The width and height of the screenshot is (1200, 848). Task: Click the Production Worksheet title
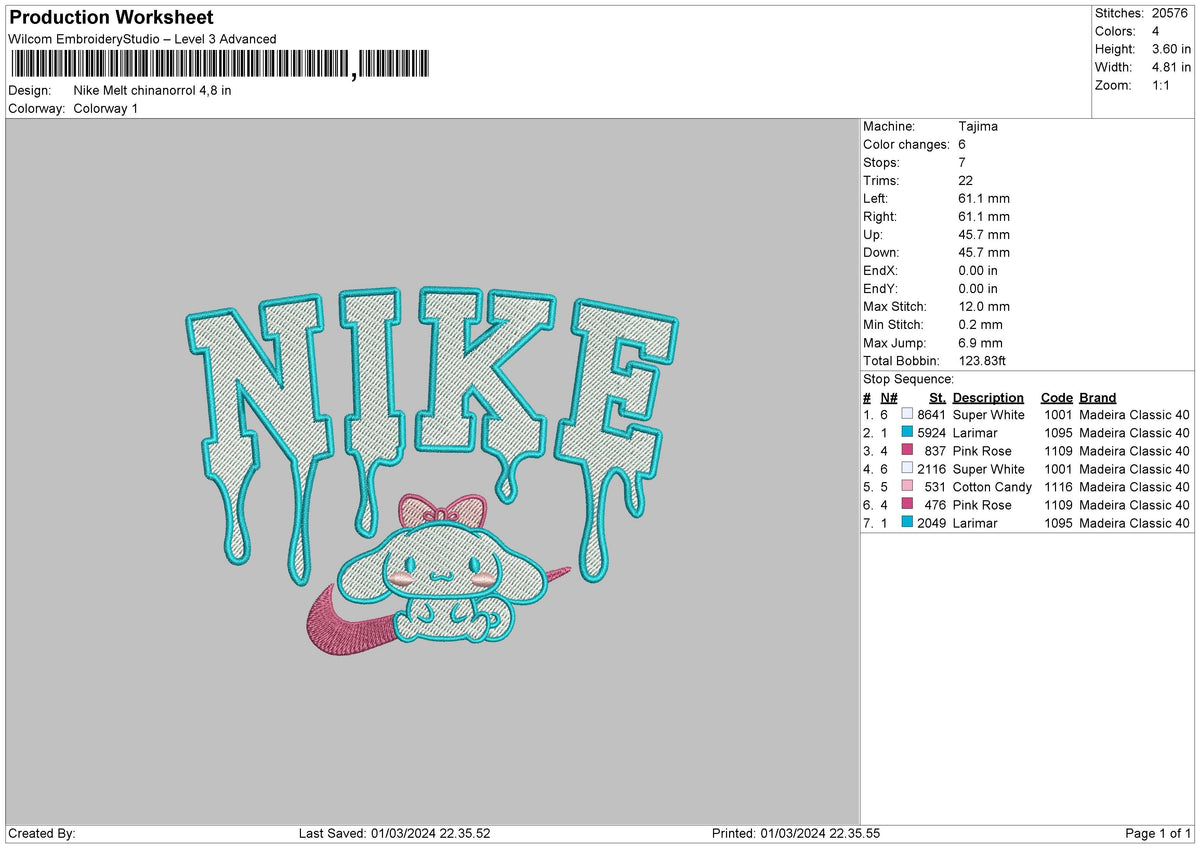coord(110,17)
